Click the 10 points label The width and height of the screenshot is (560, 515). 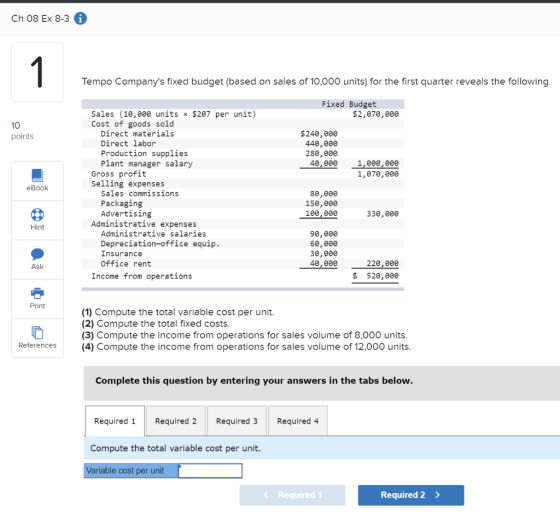point(22,131)
